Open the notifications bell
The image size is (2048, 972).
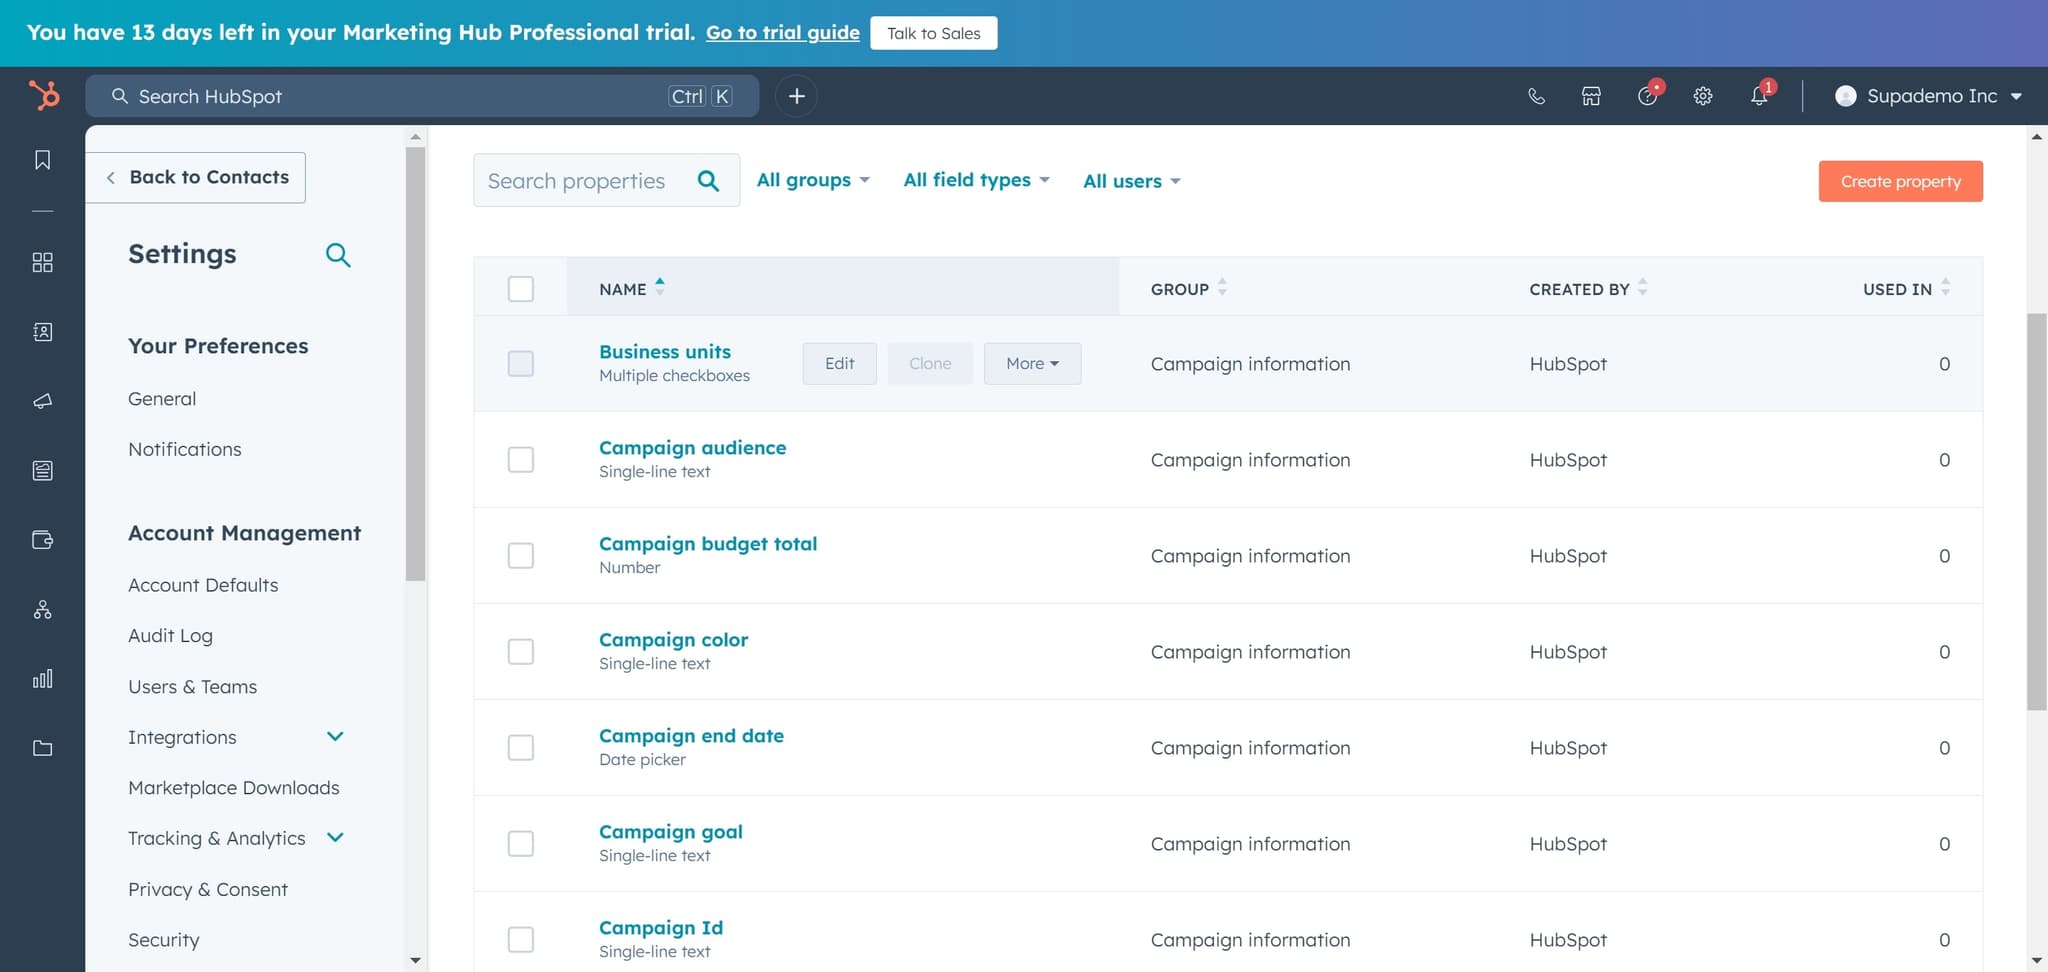[x=1759, y=96]
